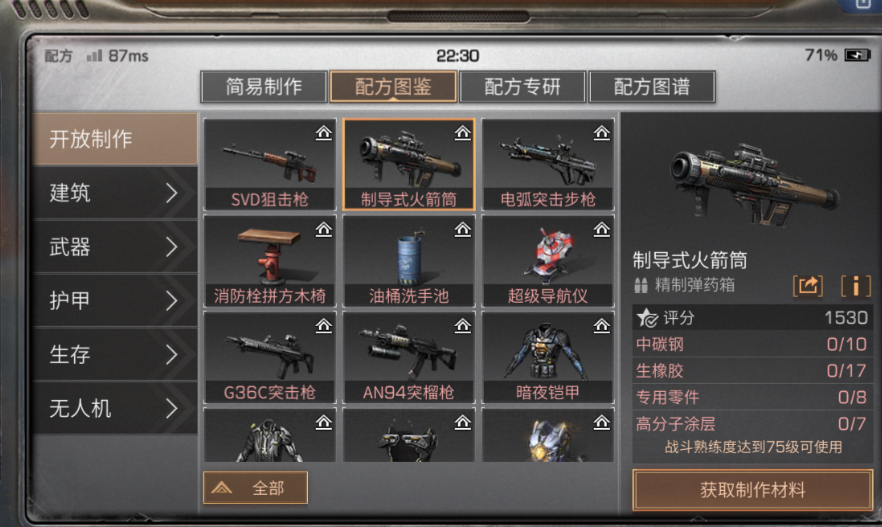882x527 pixels.
Task: Expand the 建筑 category
Action: (x=115, y=193)
